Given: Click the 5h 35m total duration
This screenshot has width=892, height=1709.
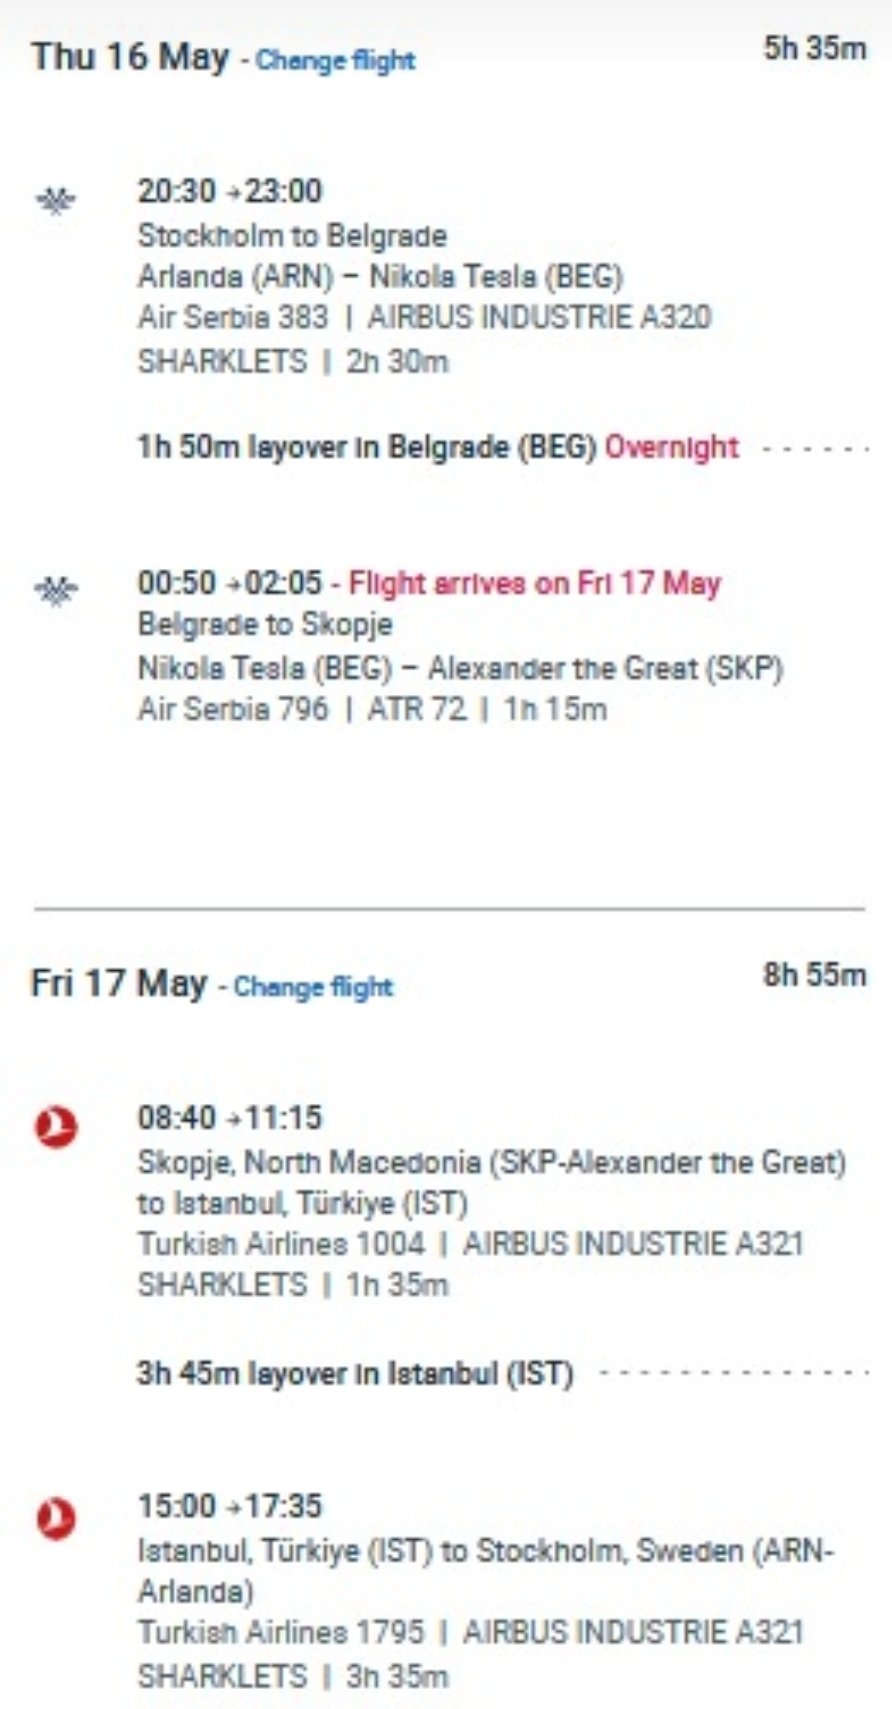Looking at the screenshot, I should pos(814,49).
